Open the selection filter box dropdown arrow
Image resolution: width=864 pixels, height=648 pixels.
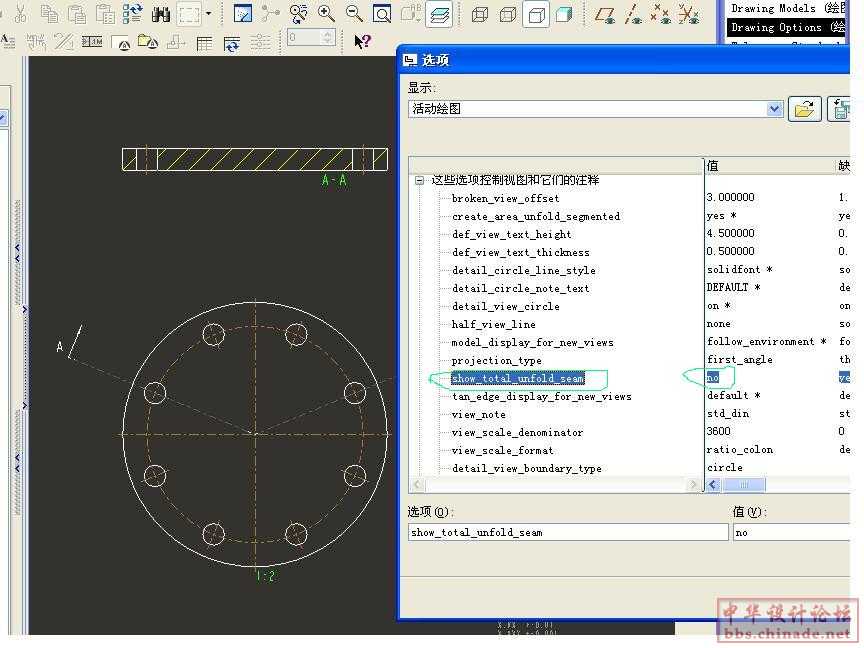[x=208, y=14]
